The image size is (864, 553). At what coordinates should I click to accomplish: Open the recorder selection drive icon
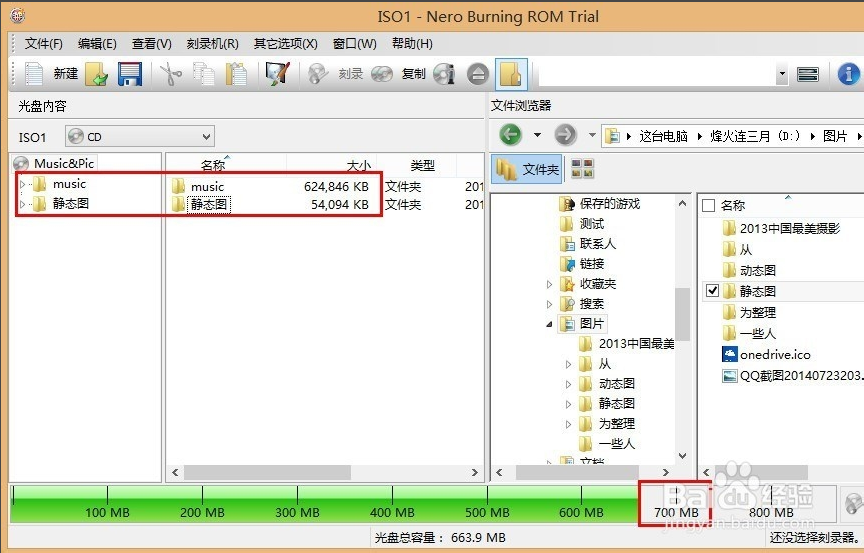point(808,74)
